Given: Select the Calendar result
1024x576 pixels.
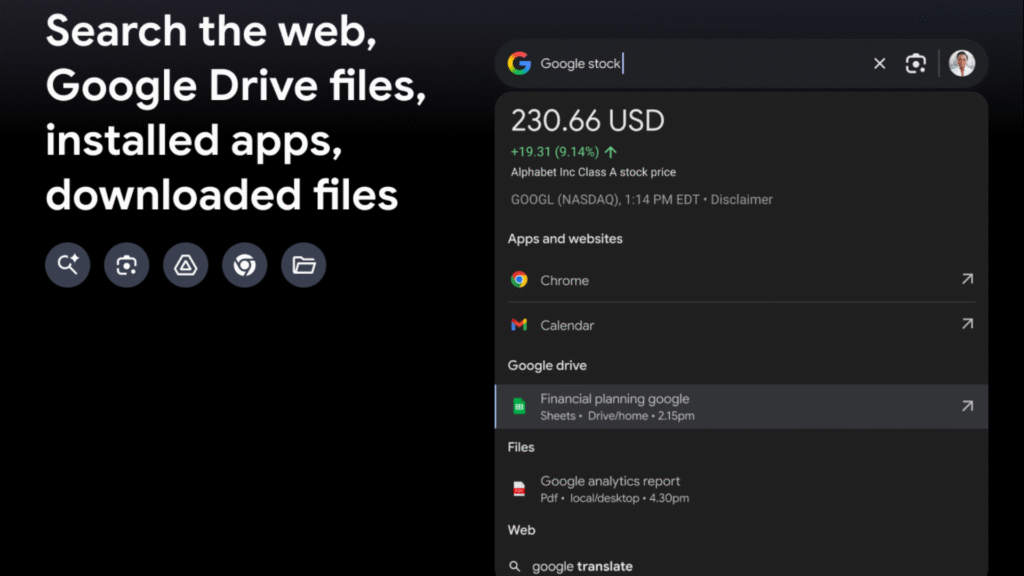Looking at the screenshot, I should (567, 325).
